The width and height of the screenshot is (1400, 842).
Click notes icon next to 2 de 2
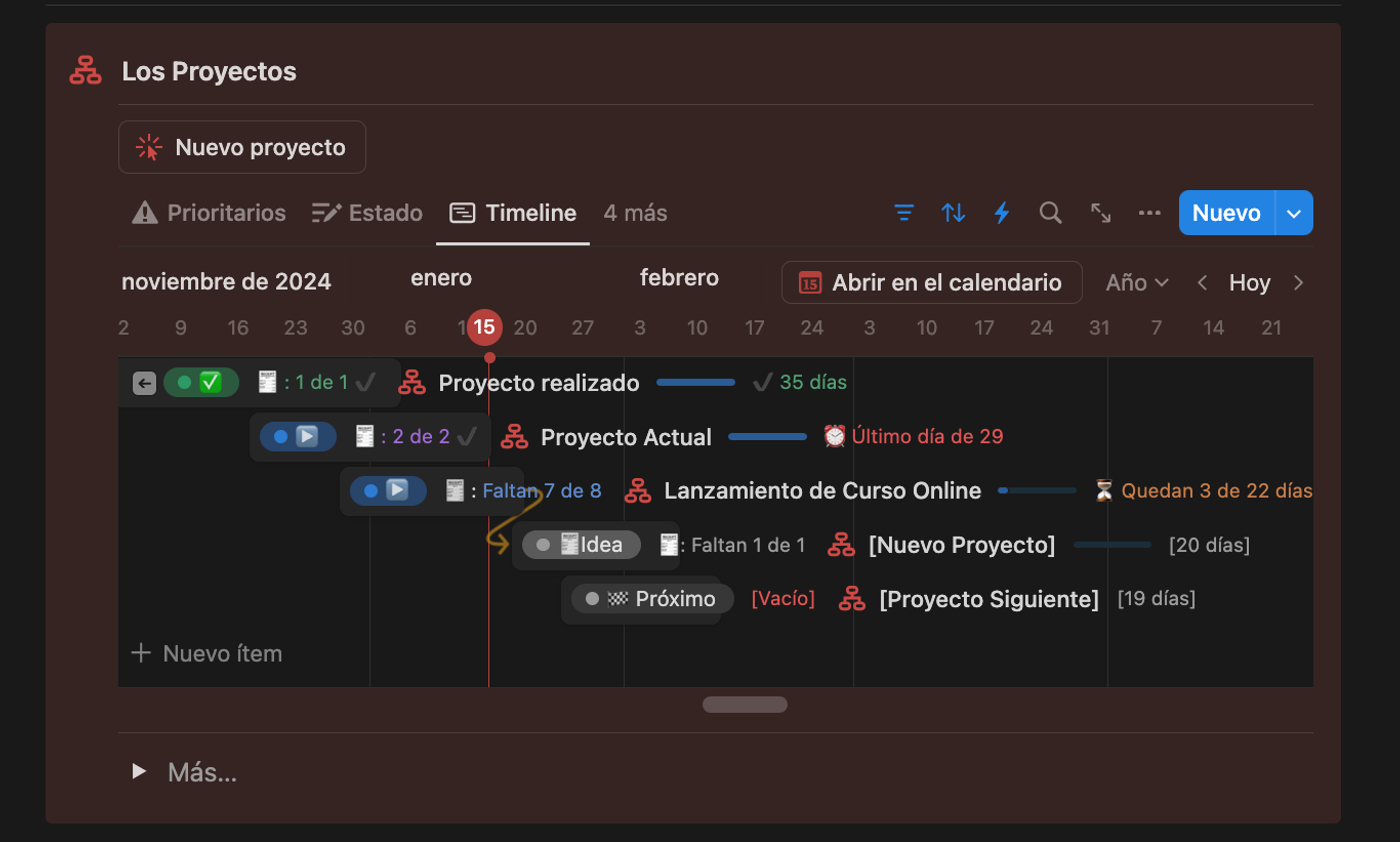[364, 437]
